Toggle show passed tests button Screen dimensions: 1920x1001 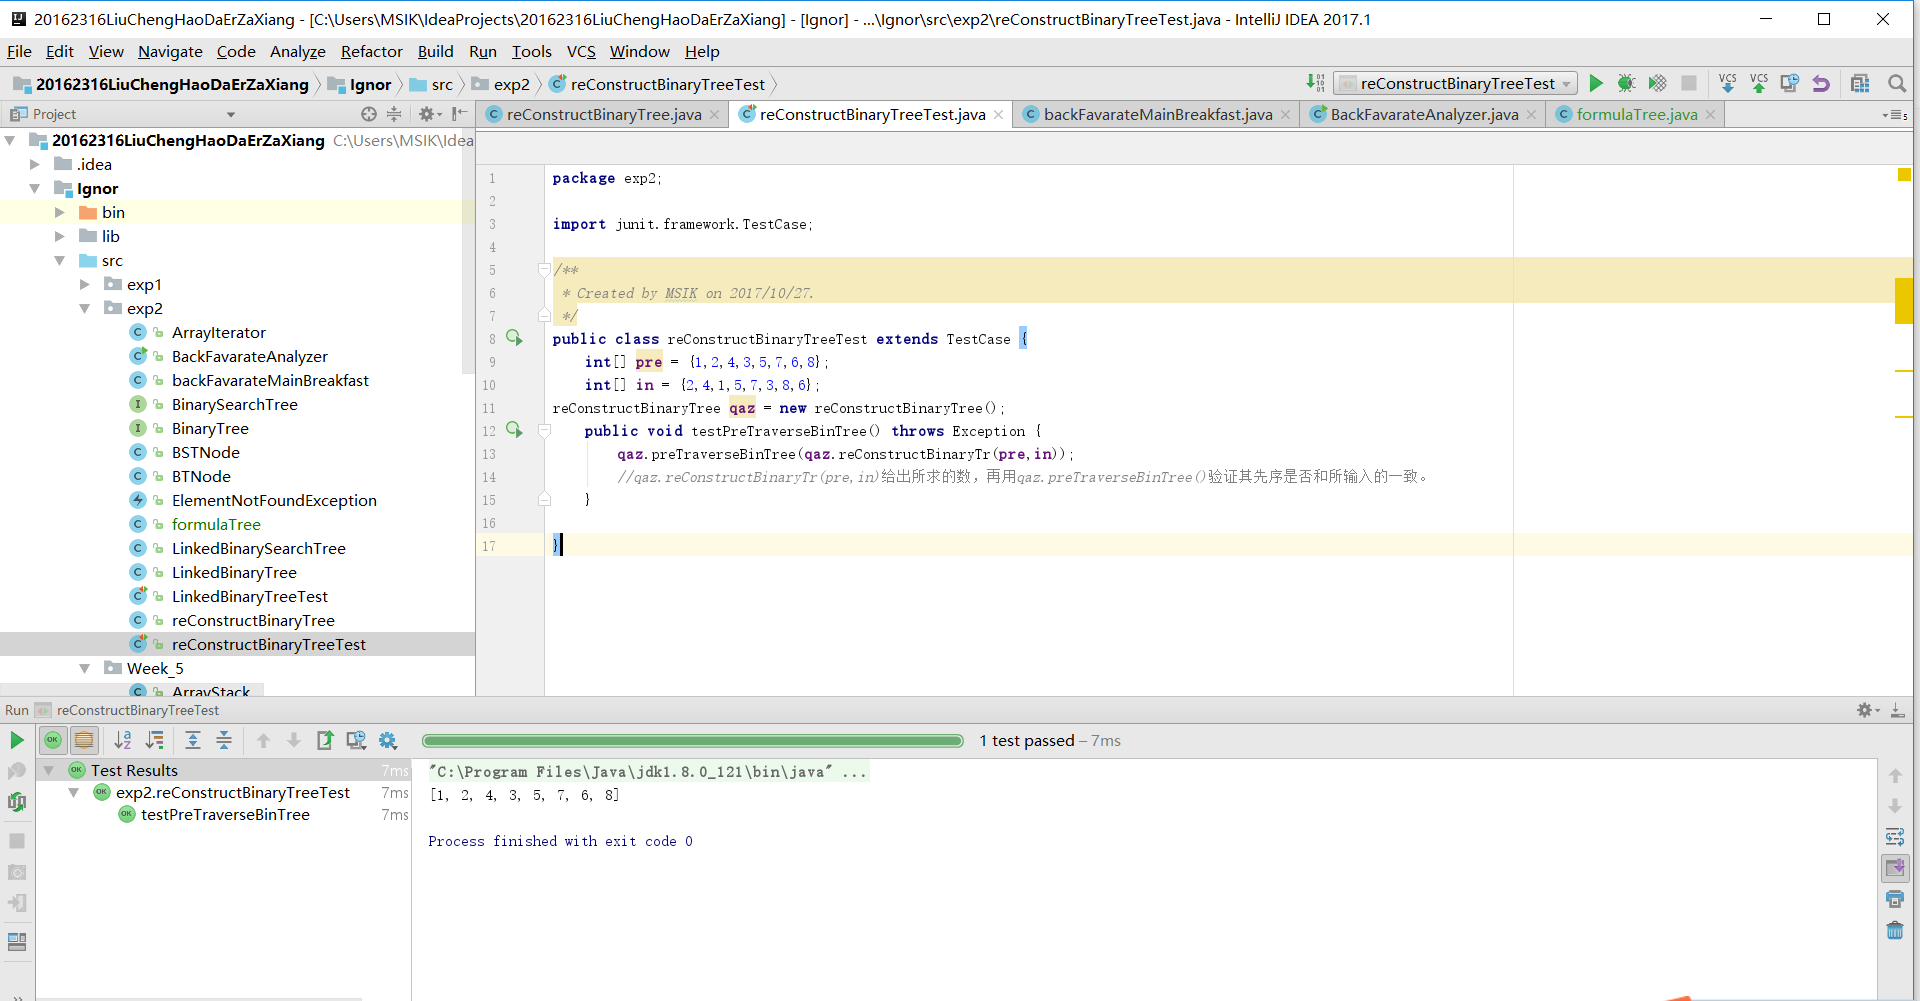tap(53, 741)
